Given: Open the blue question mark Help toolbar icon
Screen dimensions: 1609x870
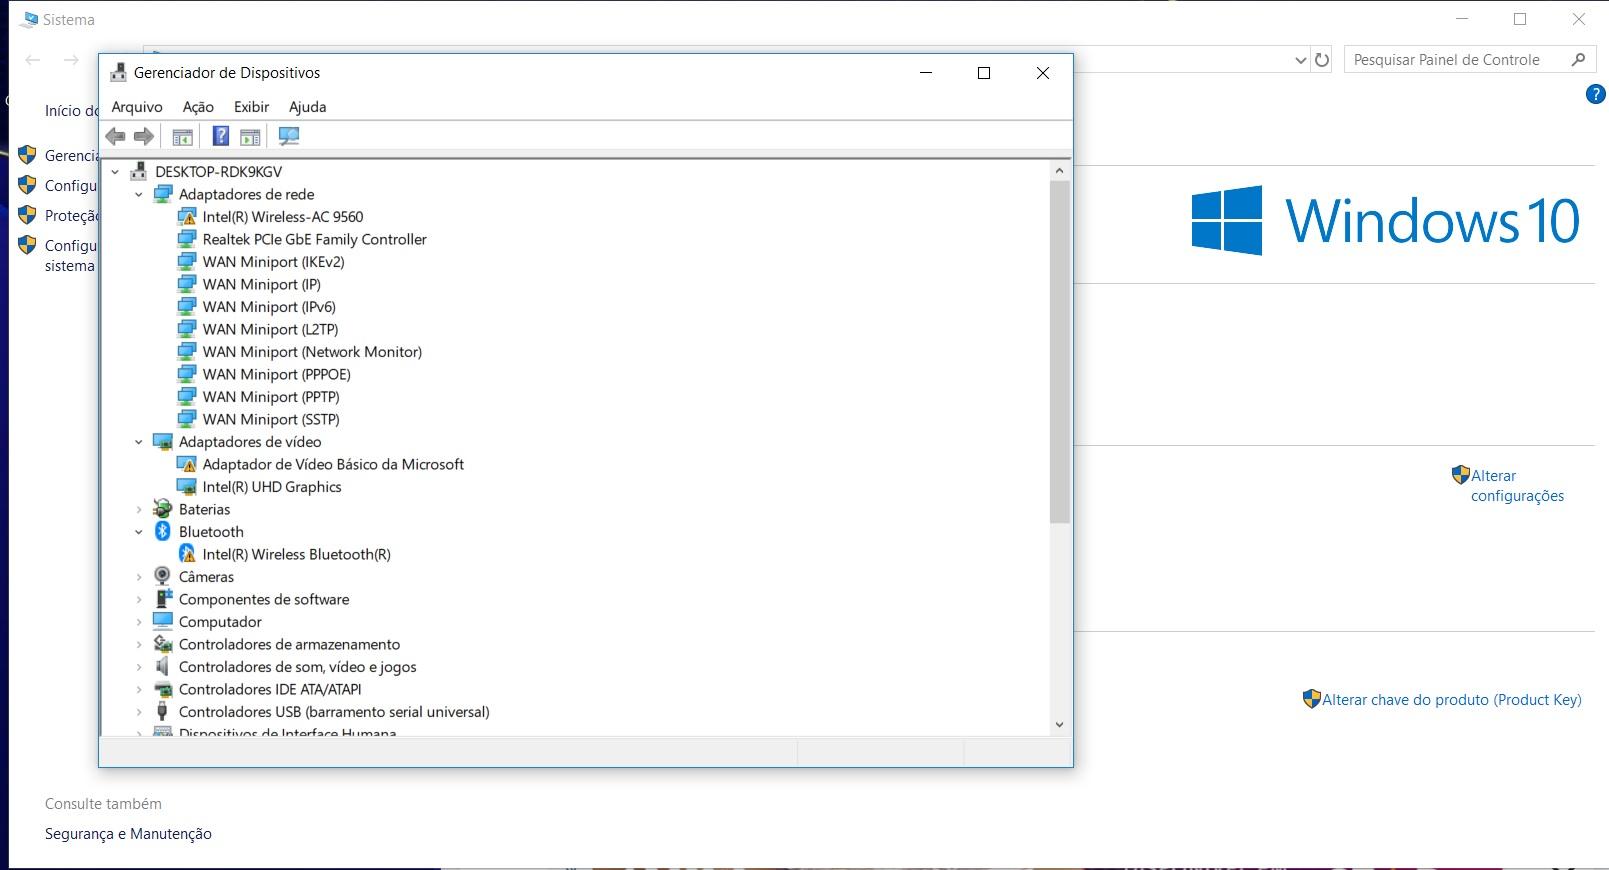Looking at the screenshot, I should click(x=221, y=136).
